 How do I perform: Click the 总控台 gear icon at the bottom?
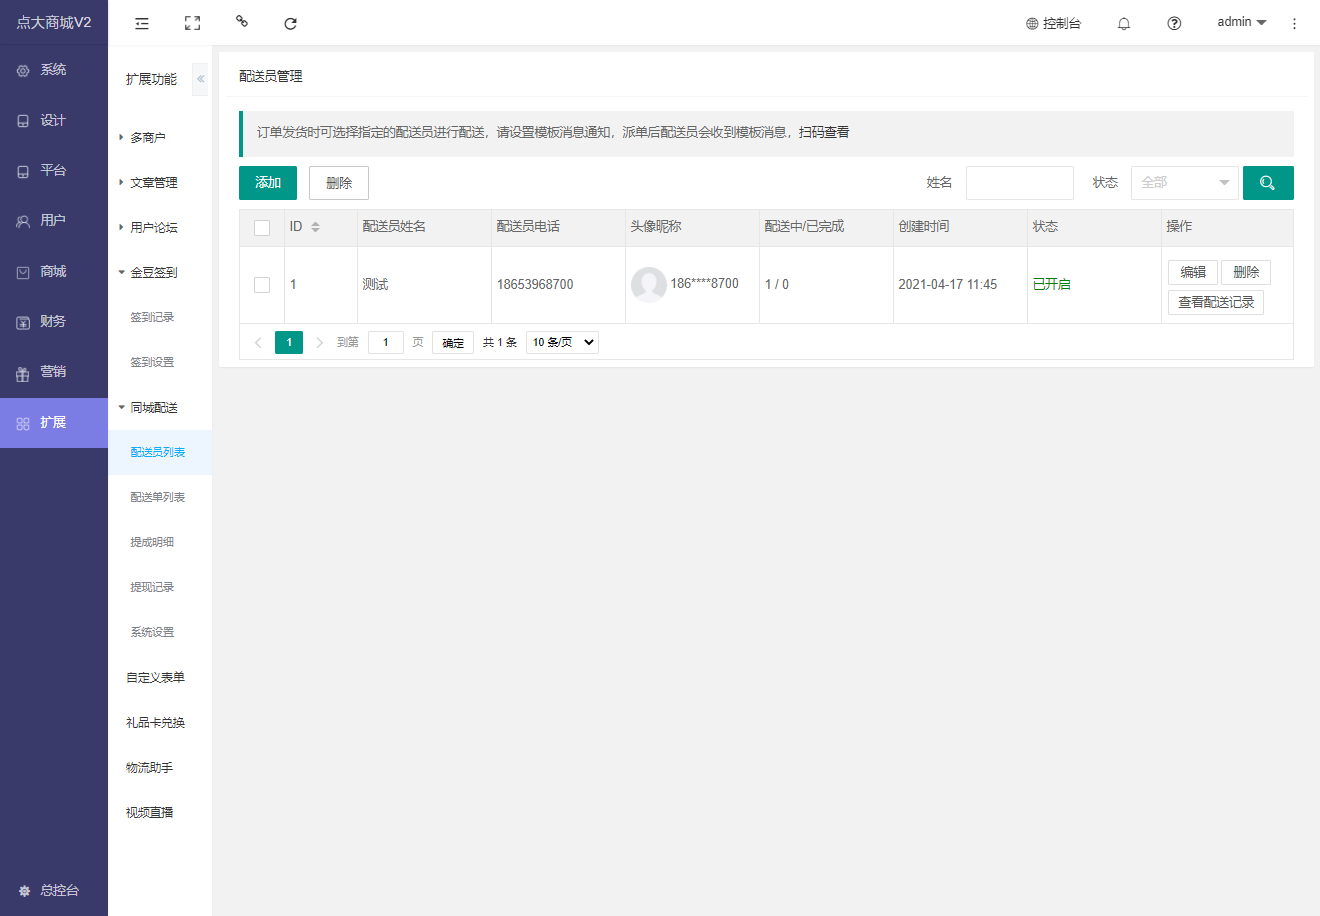click(x=25, y=891)
